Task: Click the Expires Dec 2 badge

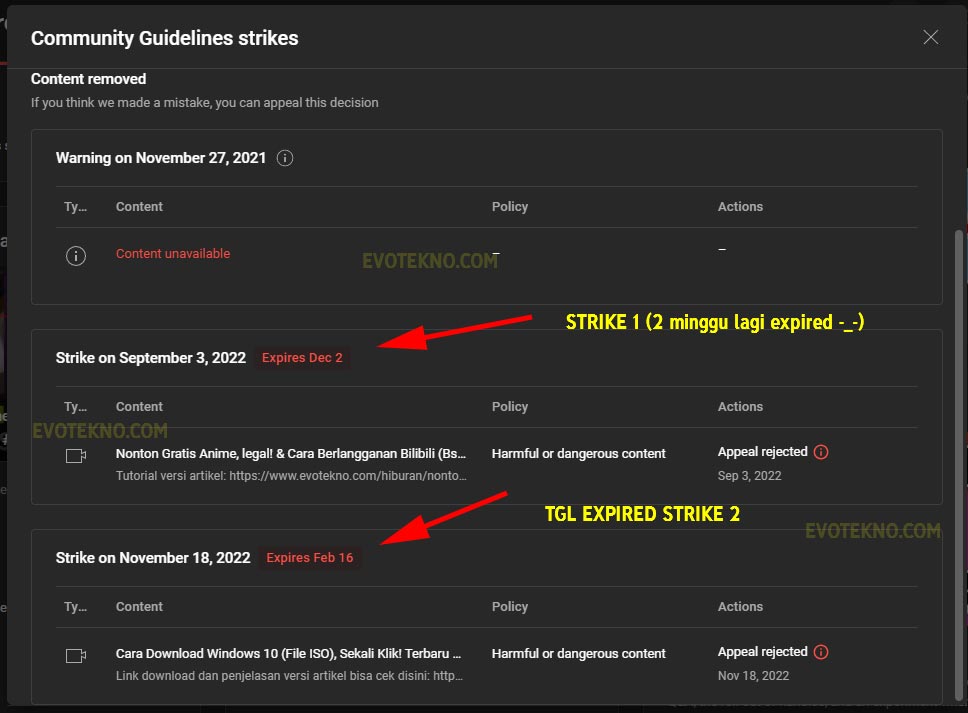Action: pos(300,358)
